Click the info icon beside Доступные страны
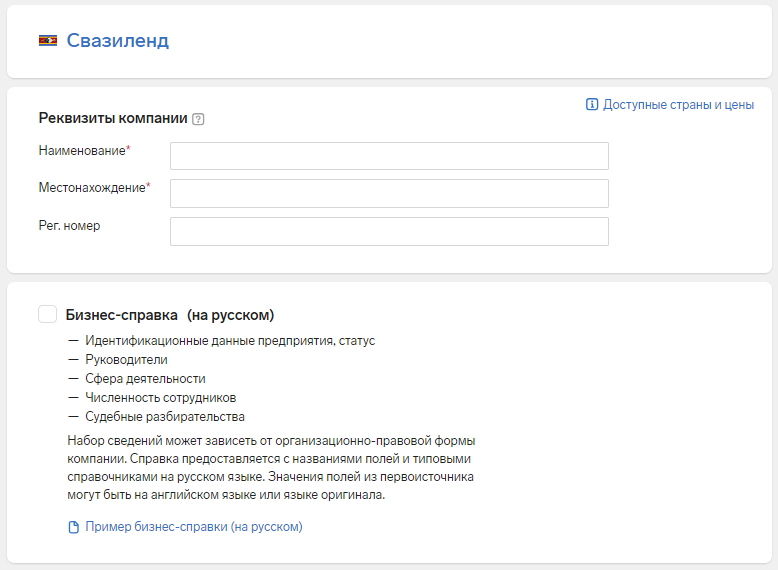This screenshot has width=778, height=570. pos(591,104)
